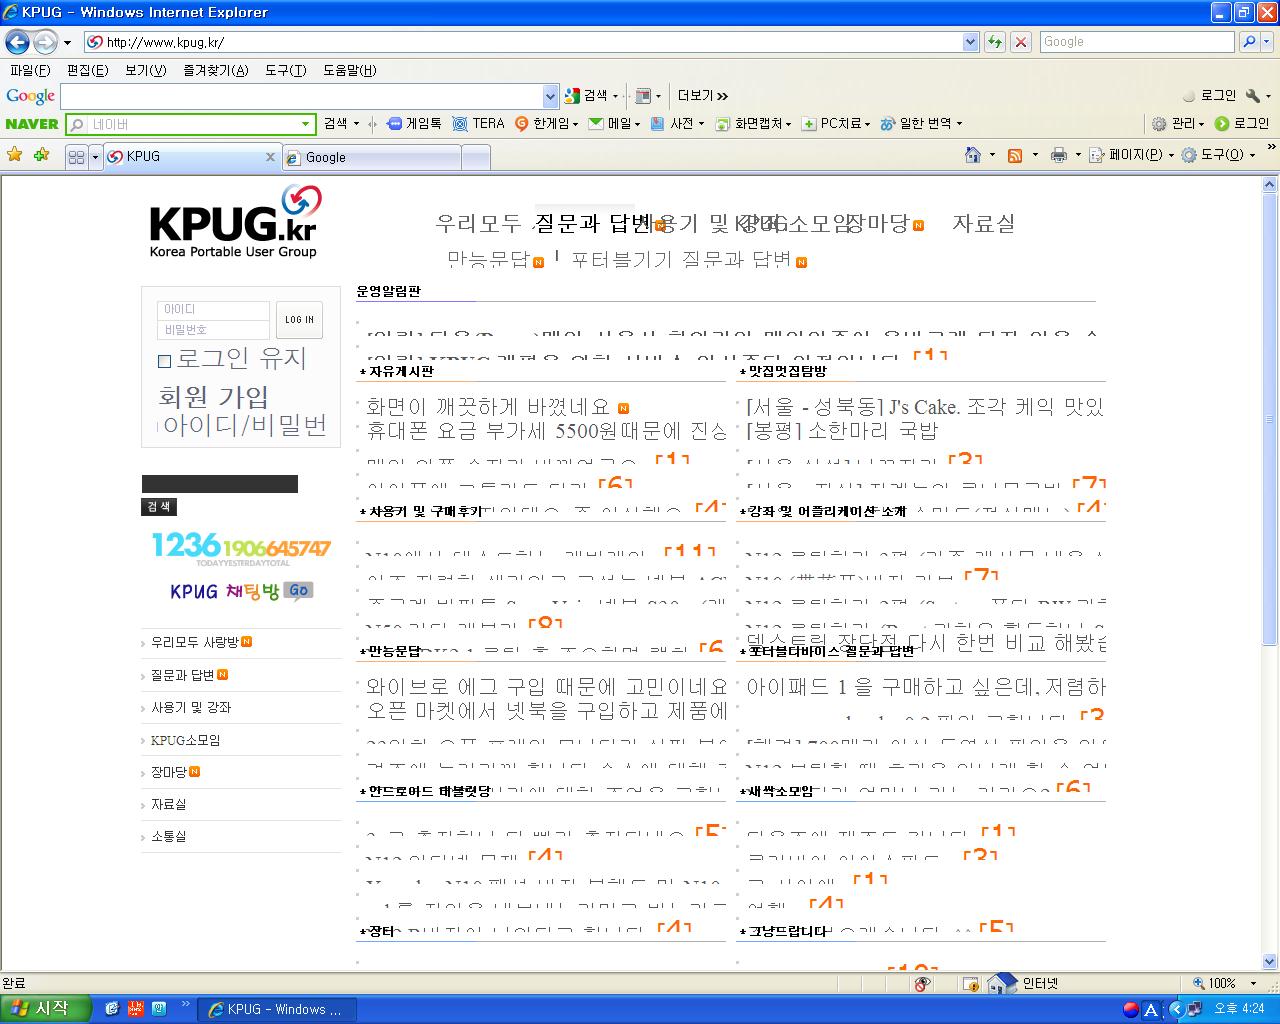1280x1024 pixels.
Task: Click the LOG IN button
Action: pos(299,320)
